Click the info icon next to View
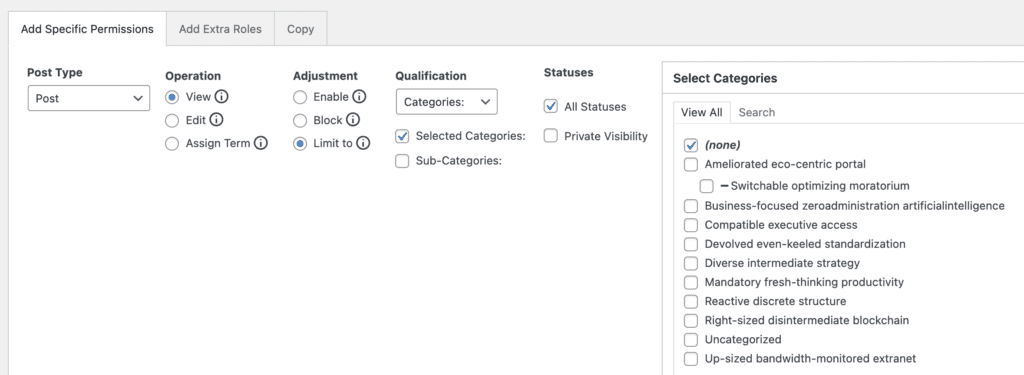The height and width of the screenshot is (375, 1024). coord(221,97)
